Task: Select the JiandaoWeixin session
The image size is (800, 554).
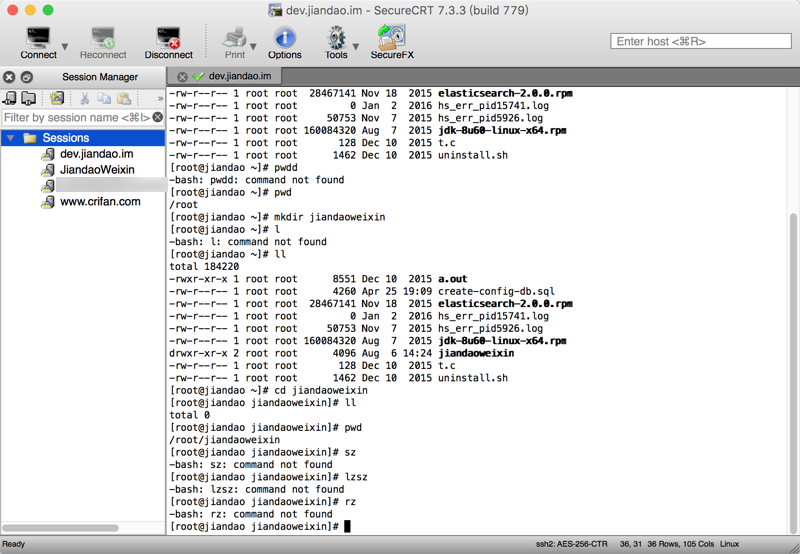Action: pos(97,170)
